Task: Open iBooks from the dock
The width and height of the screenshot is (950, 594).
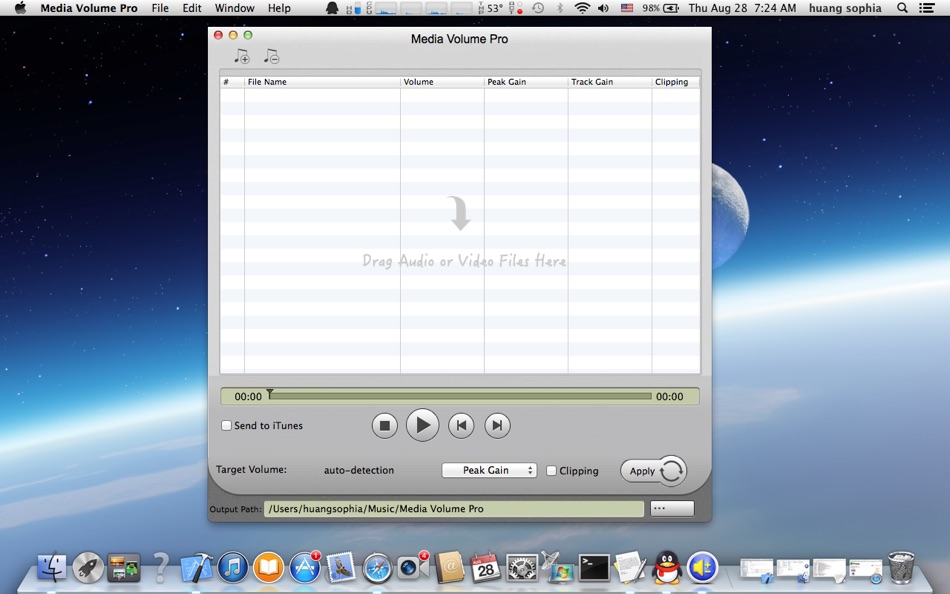Action: pyautogui.click(x=268, y=568)
